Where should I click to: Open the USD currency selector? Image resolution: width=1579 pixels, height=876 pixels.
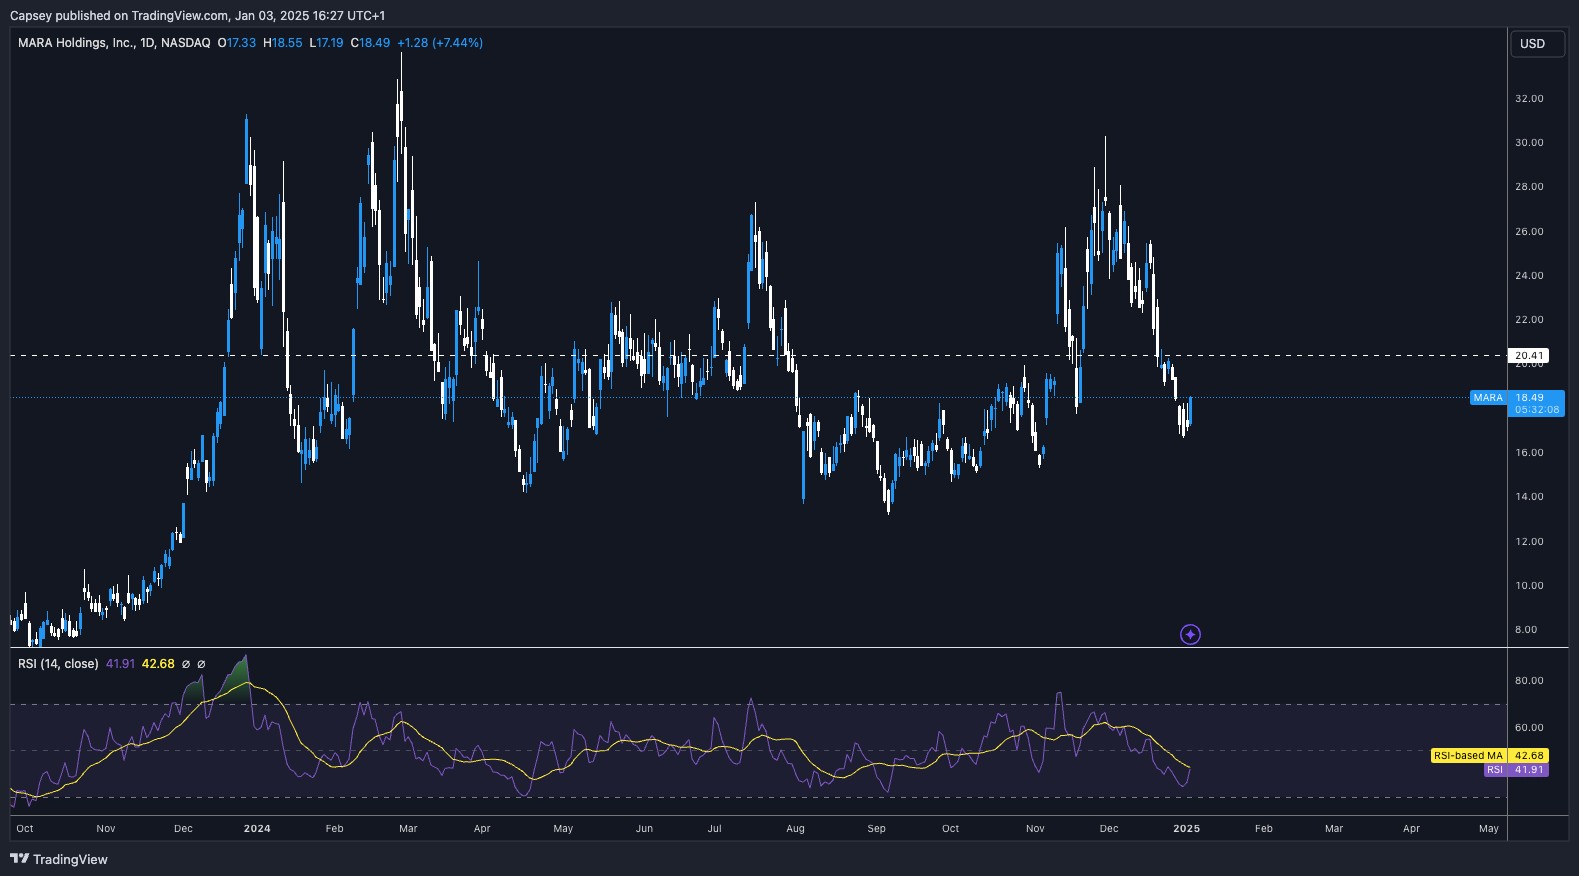[x=1537, y=44]
